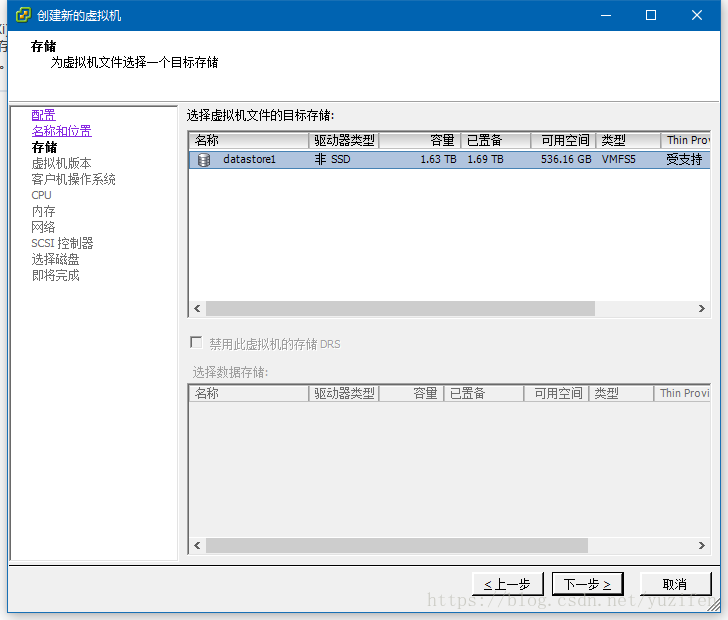Select the 存储 step in sidebar
This screenshot has height=620, width=728.
[x=44, y=147]
